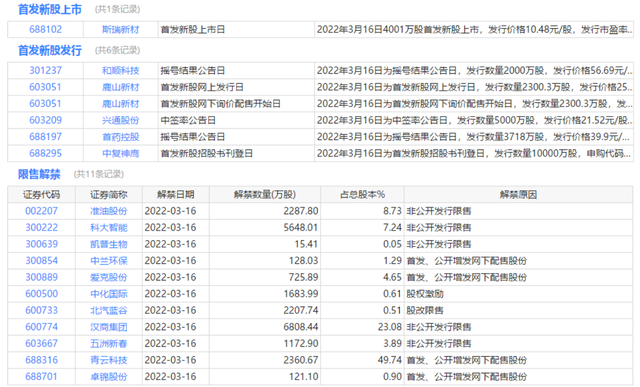Open 准油股份 stock link
640x387 pixels.
tap(109, 211)
